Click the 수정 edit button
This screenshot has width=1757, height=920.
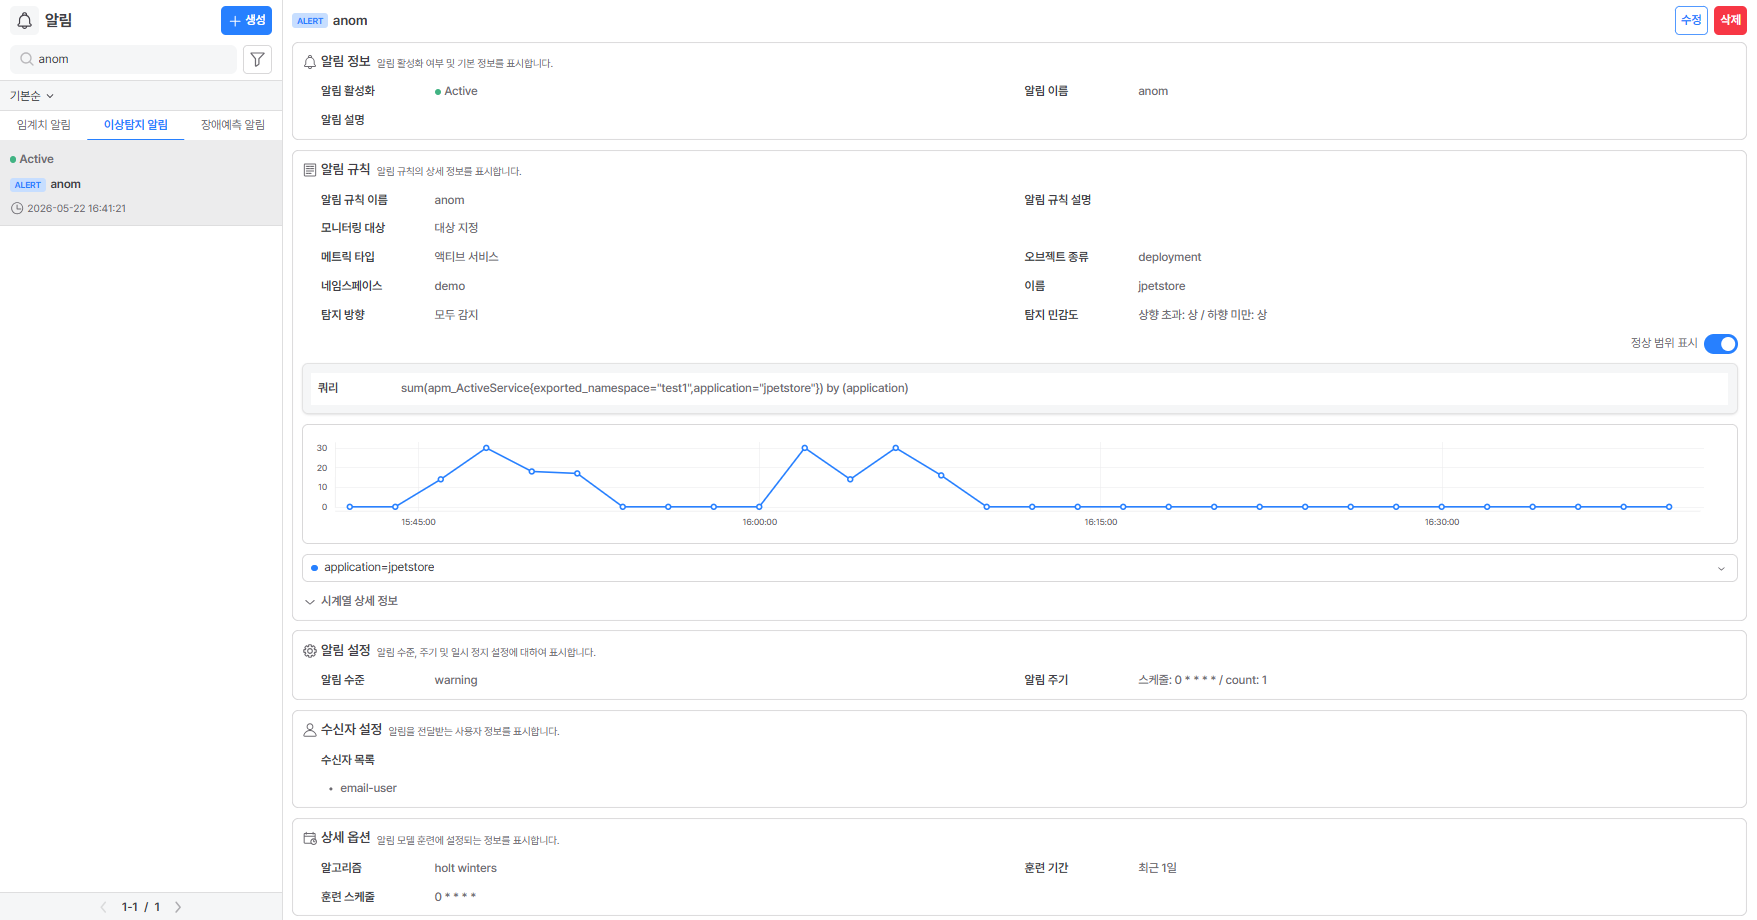pyautogui.click(x=1691, y=20)
